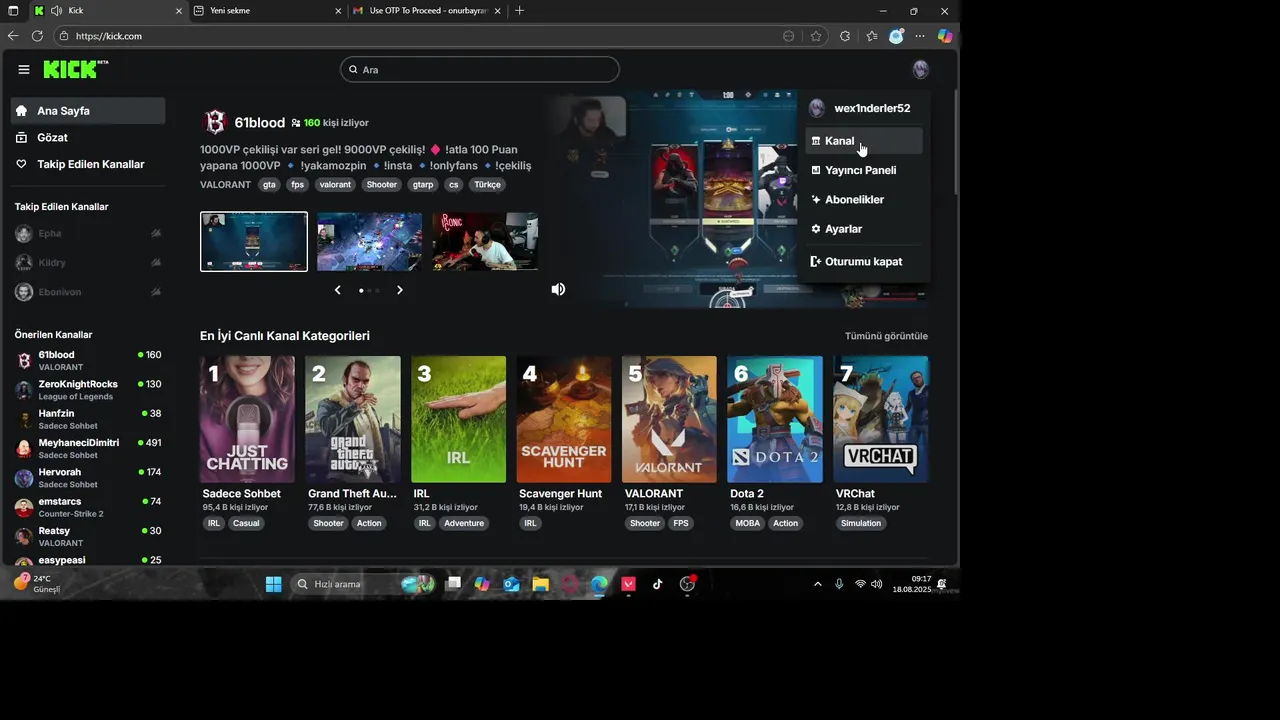1280x720 pixels.
Task: Open Gözat in sidebar
Action: tap(88, 137)
